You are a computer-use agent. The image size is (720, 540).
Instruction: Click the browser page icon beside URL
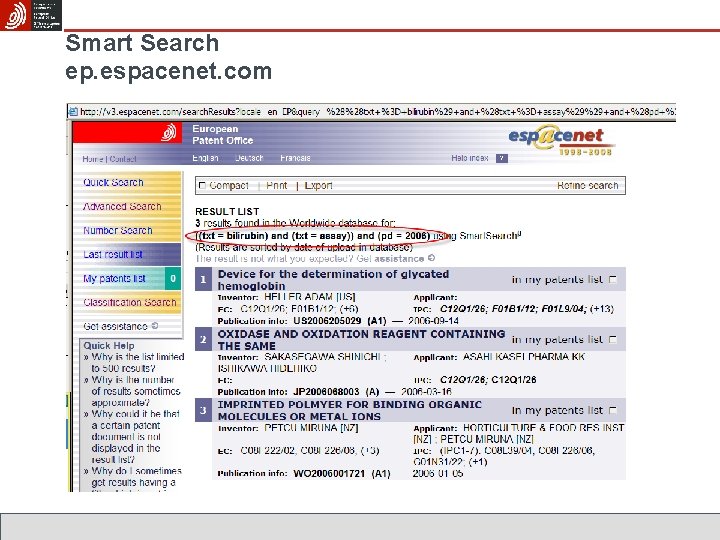point(73,112)
